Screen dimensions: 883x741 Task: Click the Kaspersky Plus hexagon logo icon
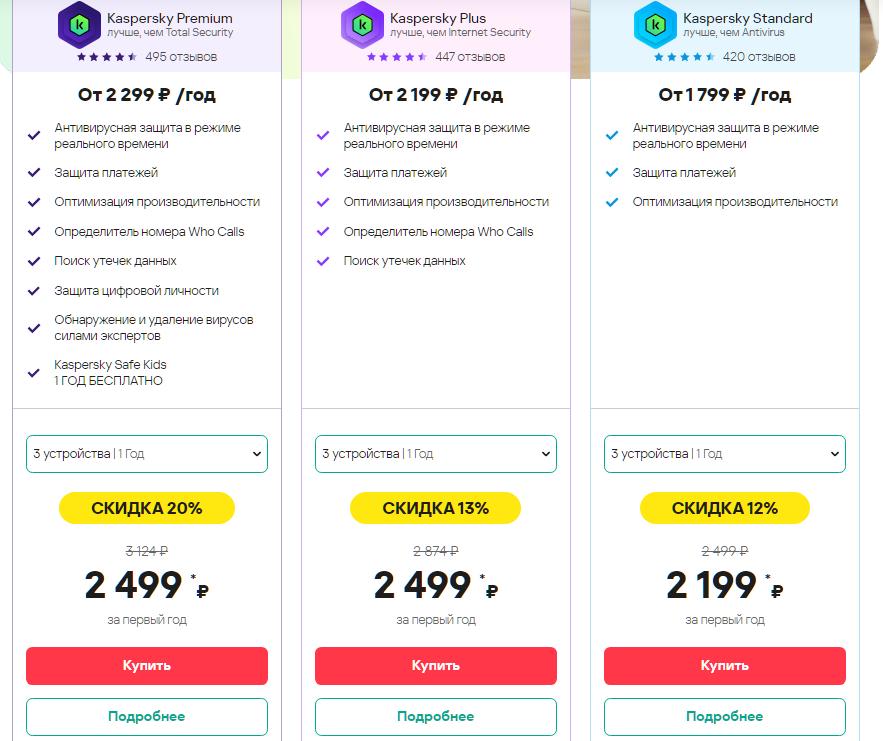(x=361, y=25)
